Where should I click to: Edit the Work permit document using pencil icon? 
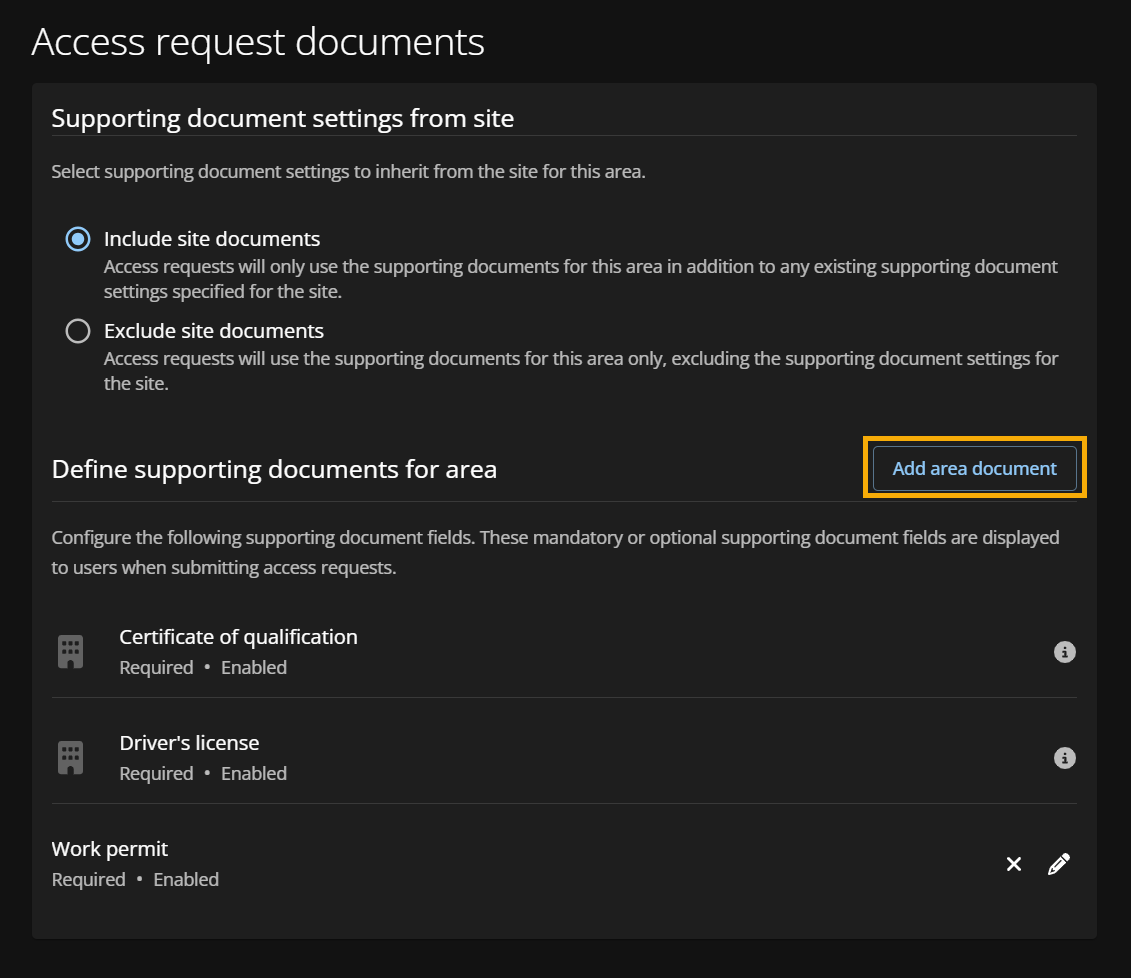tap(1058, 864)
